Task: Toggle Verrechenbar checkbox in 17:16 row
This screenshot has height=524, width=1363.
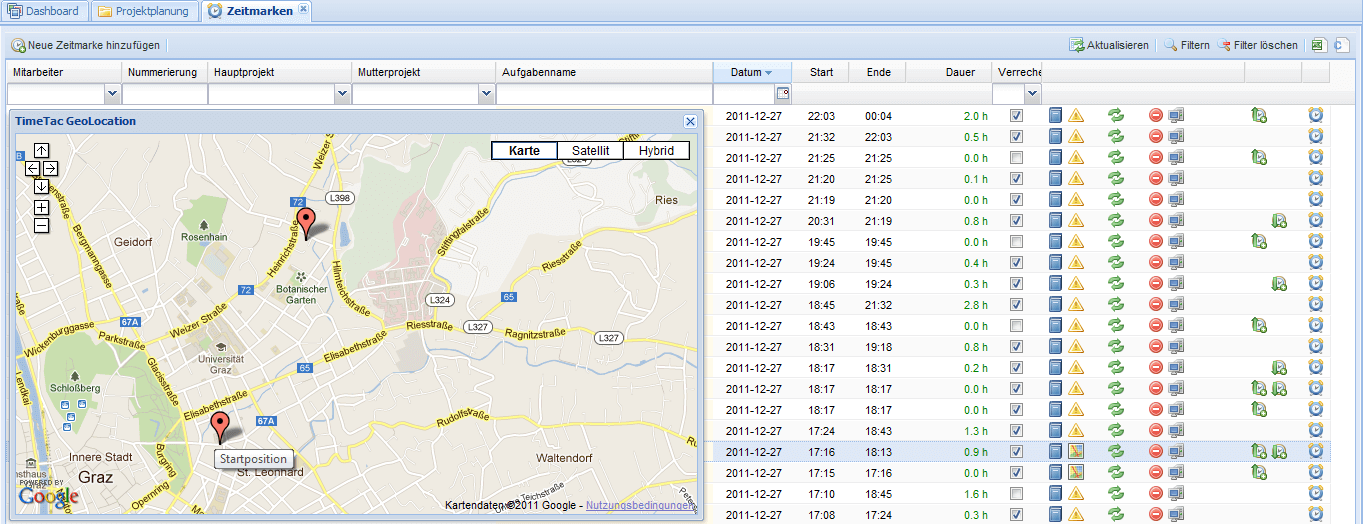Action: pos(1017,452)
